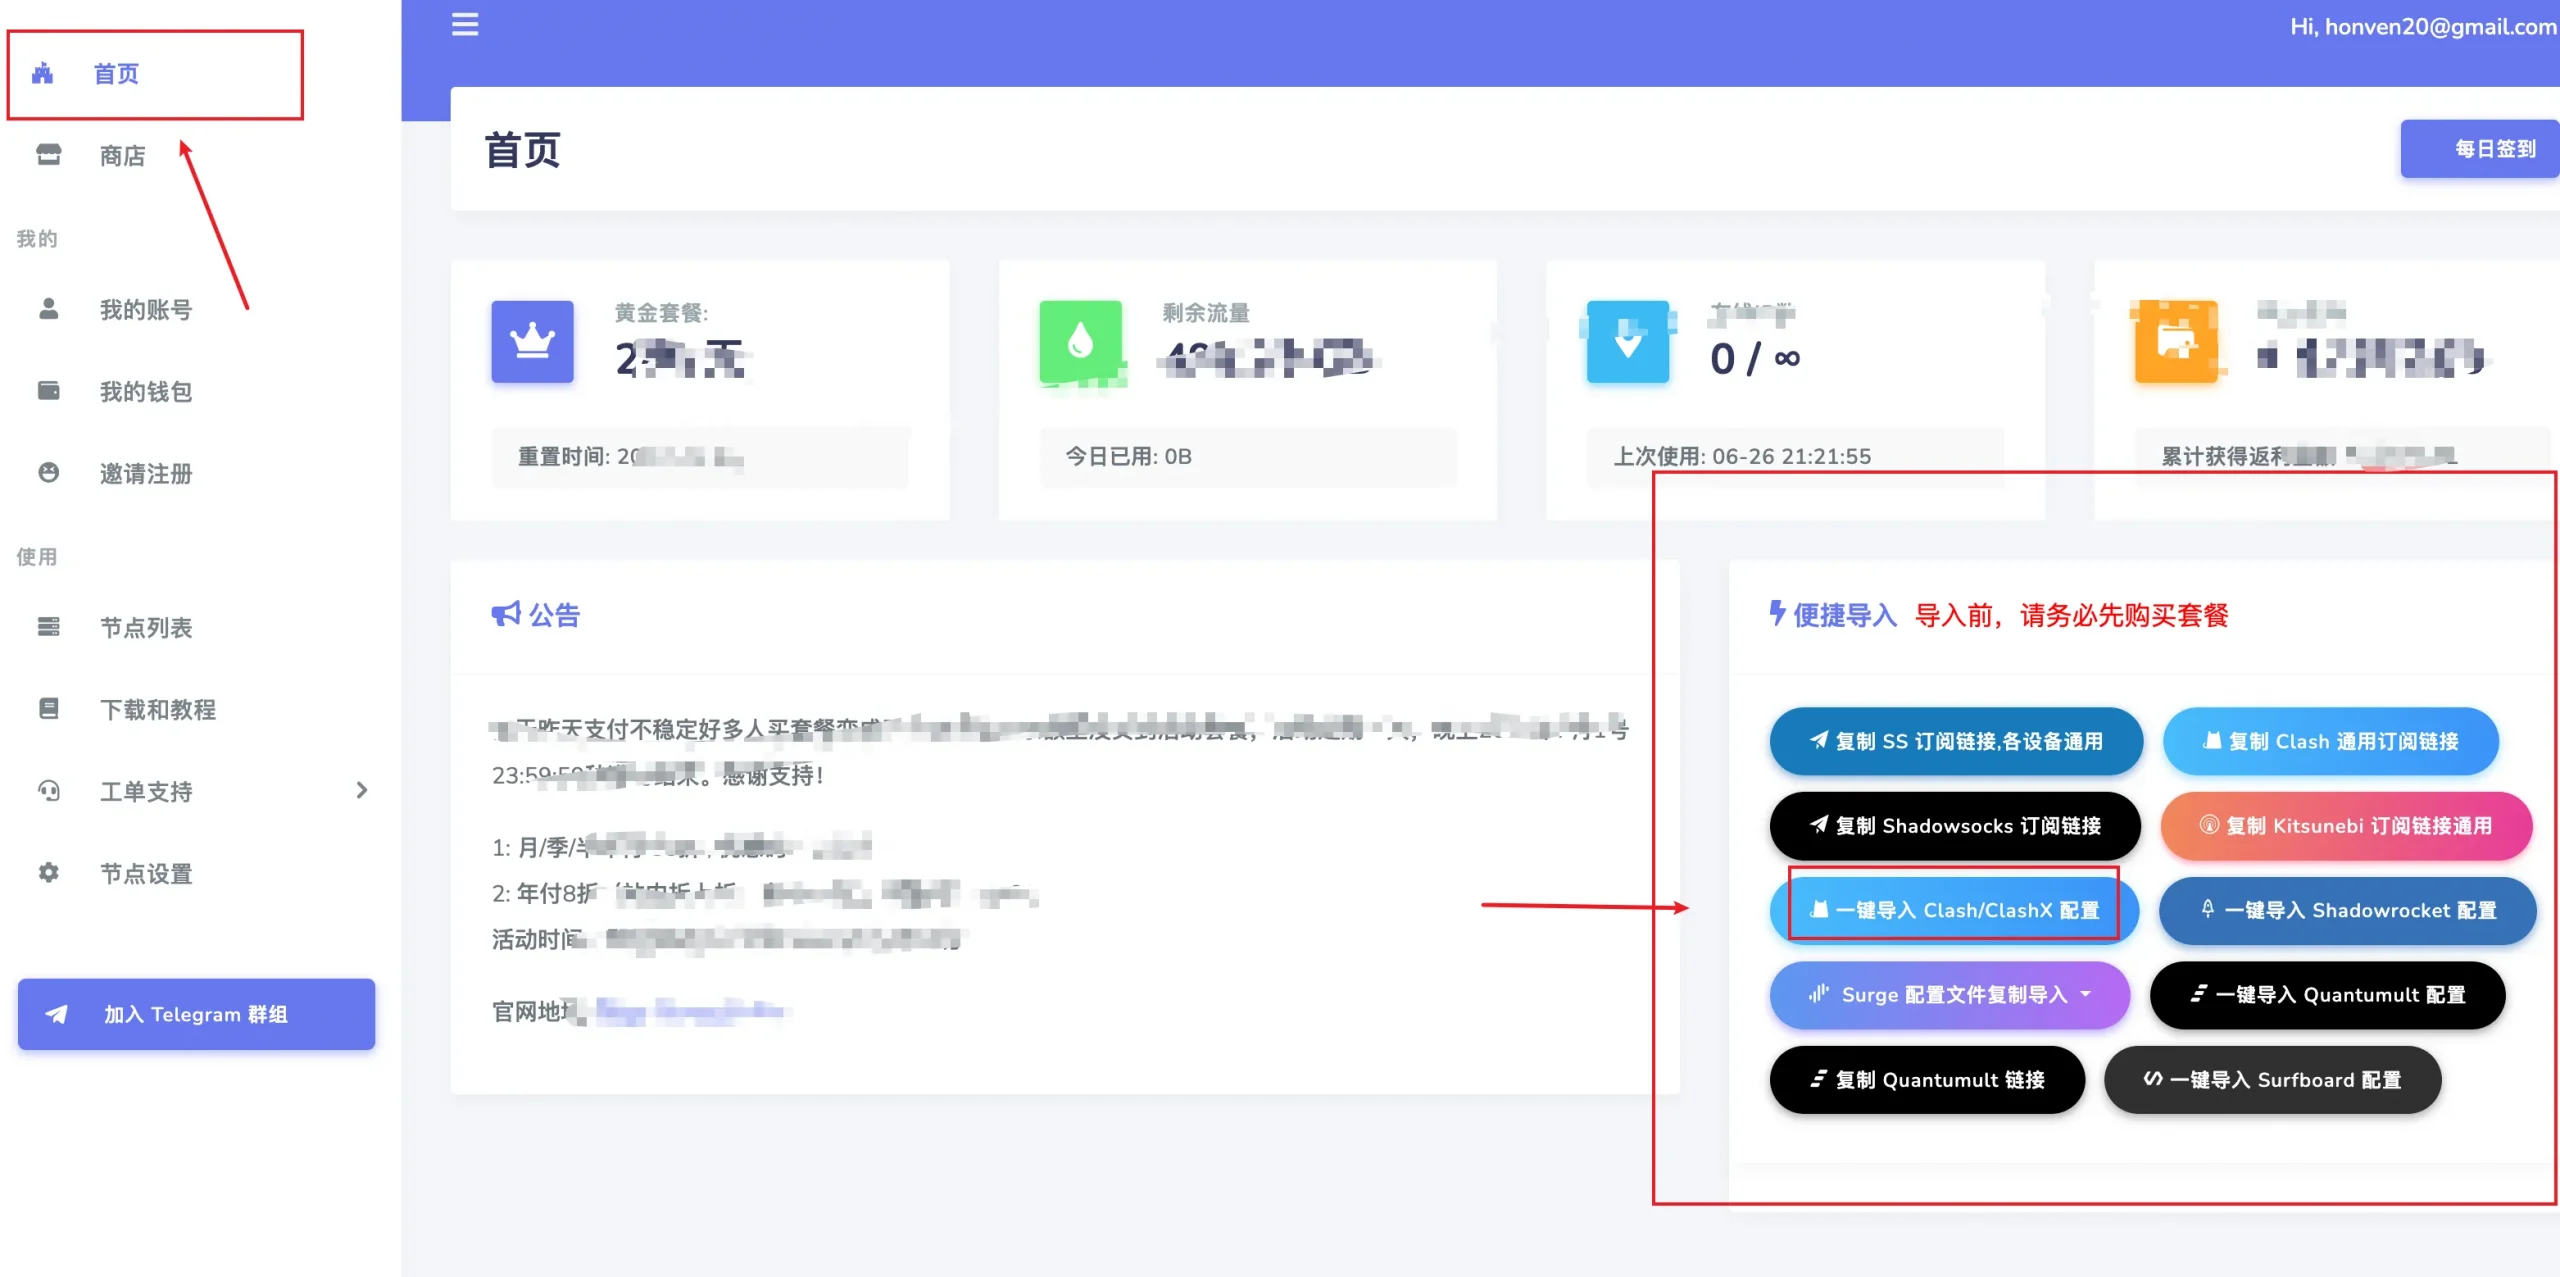2560x1277 pixels.
Task: Click 复制 Quantumult 链接 button
Action: [1927, 1080]
